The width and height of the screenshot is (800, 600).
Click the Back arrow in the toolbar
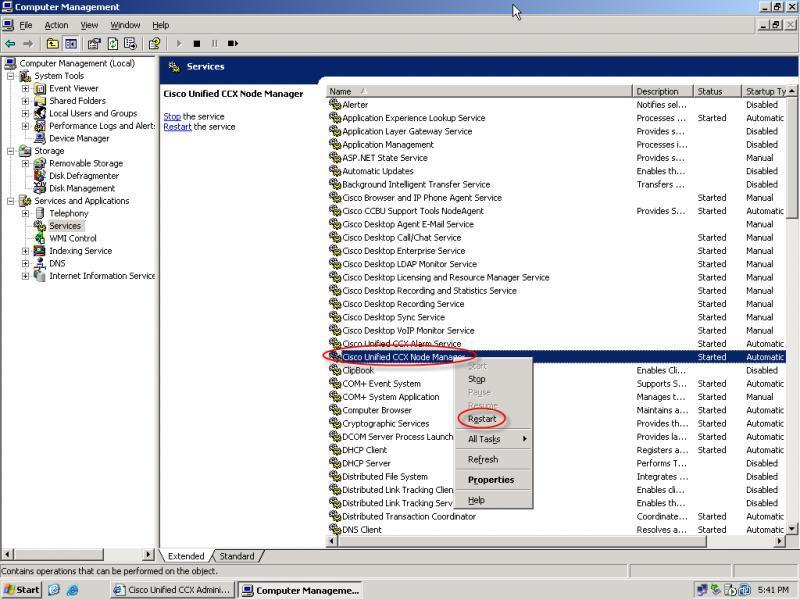tap(10, 44)
